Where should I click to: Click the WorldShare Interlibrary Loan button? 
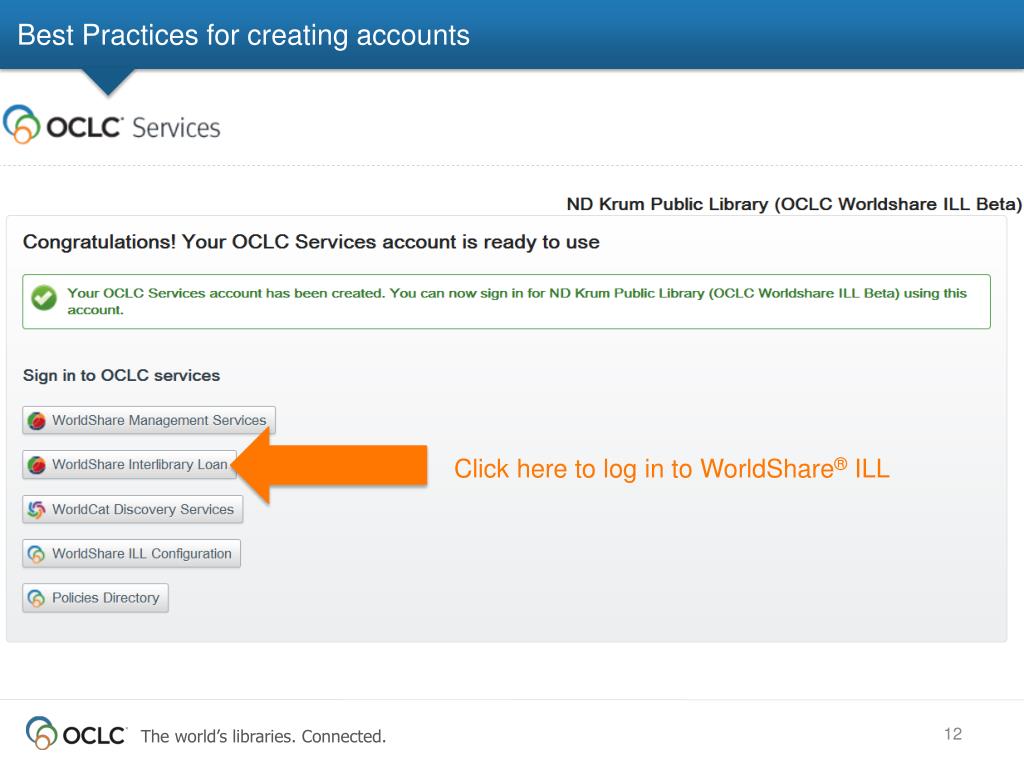click(x=129, y=464)
